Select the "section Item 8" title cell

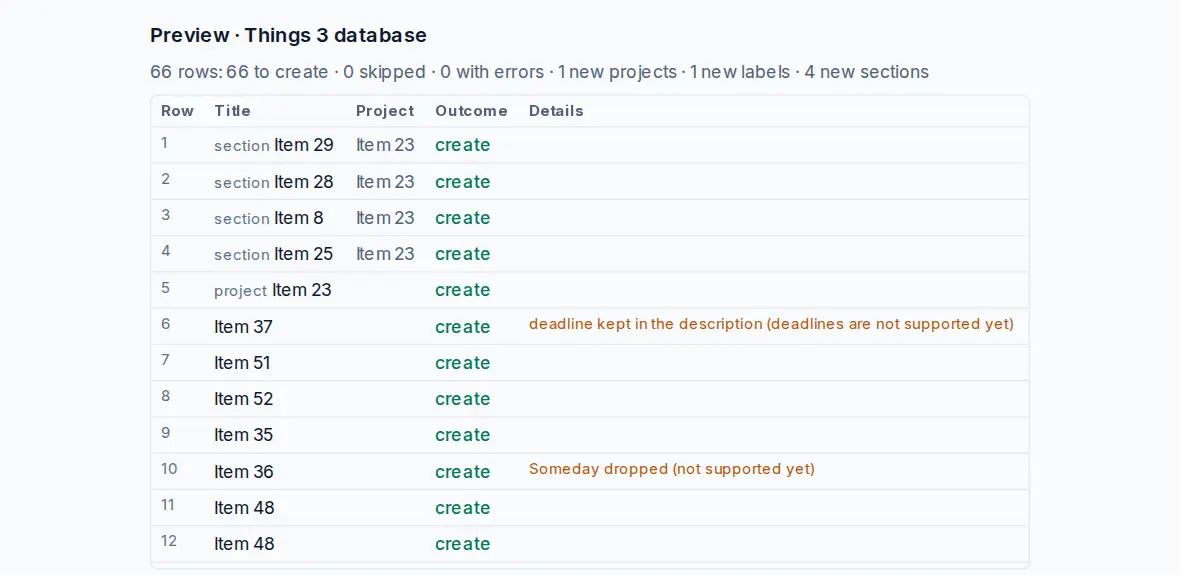(269, 218)
